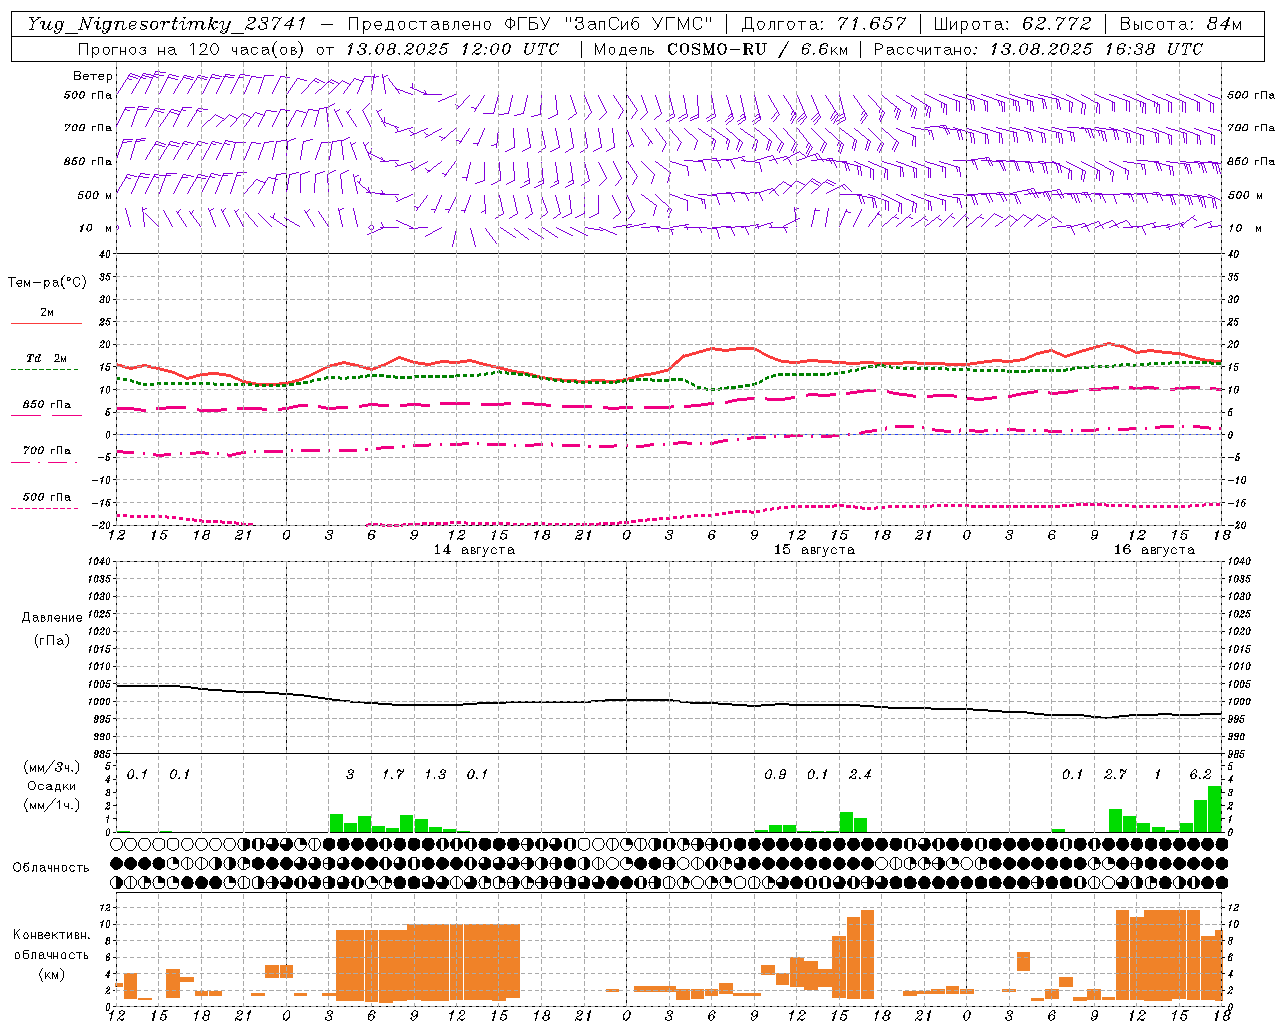Click the '10 м' wind level label on left
Screen dimensions: 1280x1024
95,228
